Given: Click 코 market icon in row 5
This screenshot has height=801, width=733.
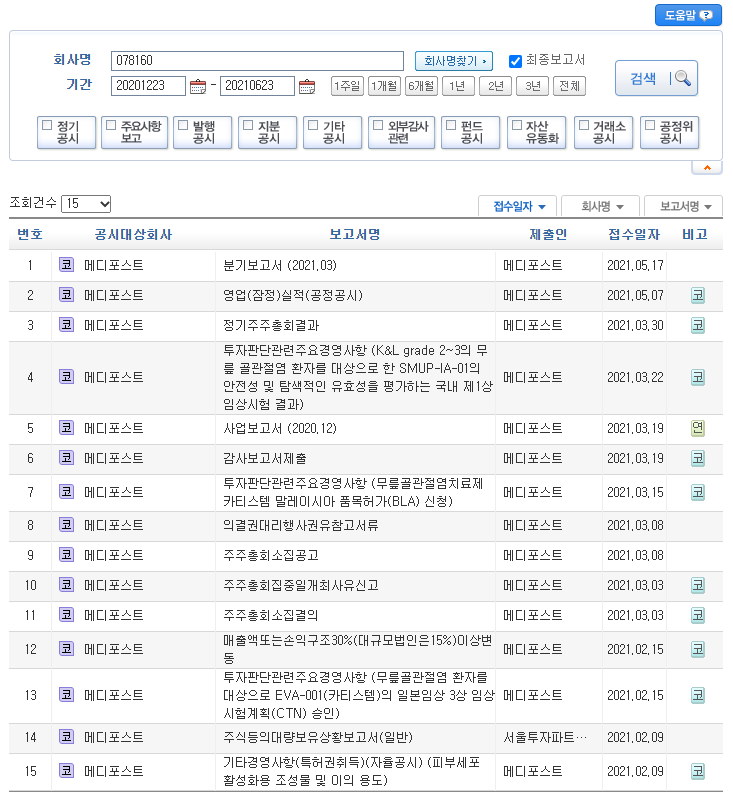Looking at the screenshot, I should (x=66, y=428).
